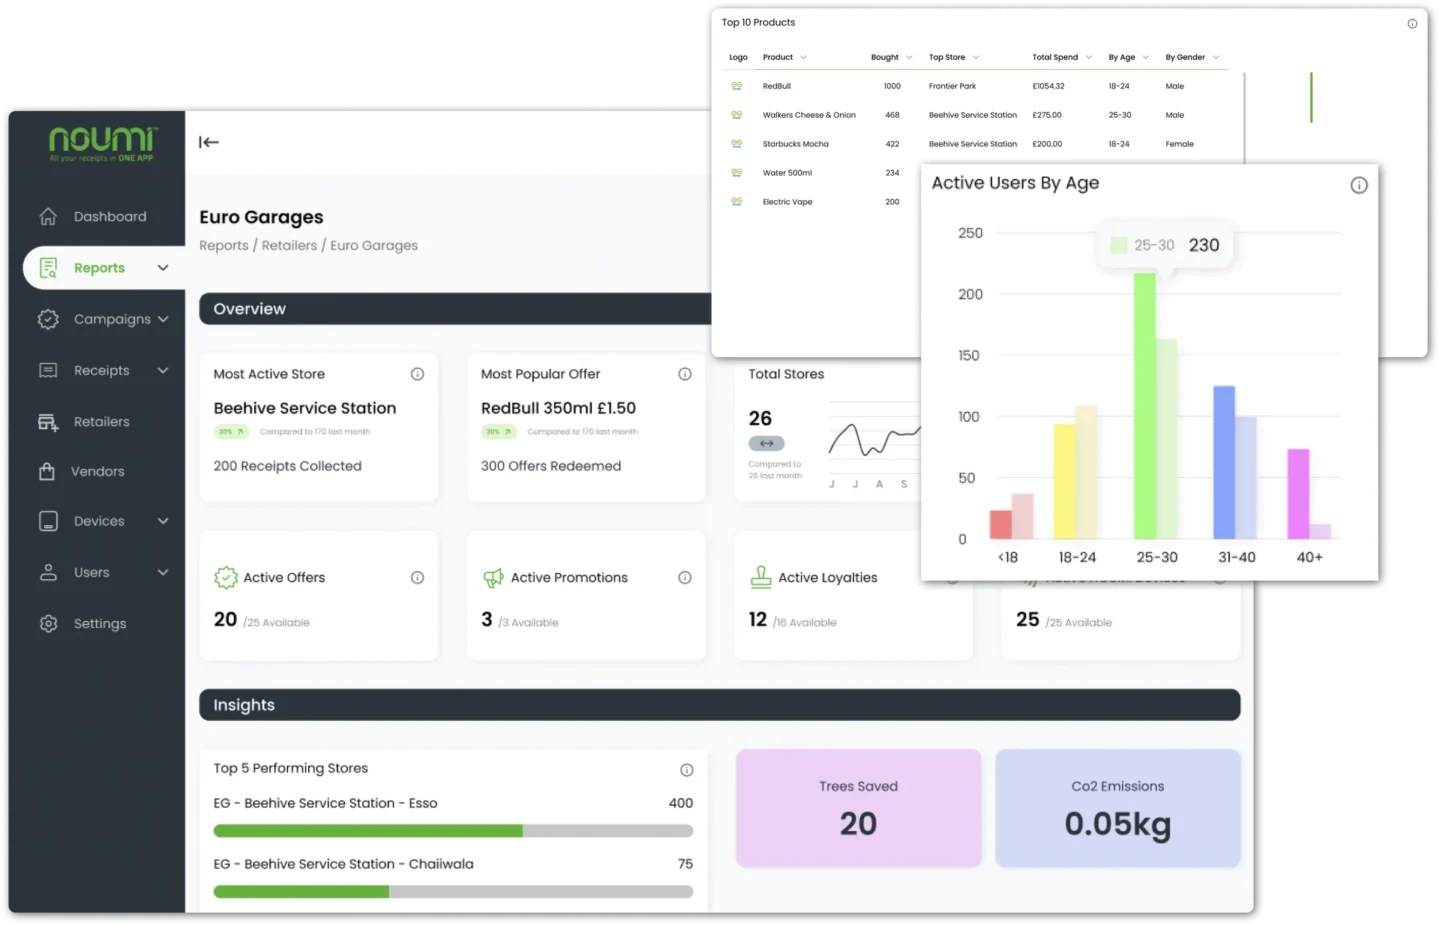Viewport: 1440px width, 925px height.
Task: Click the Walkers Cheese & Onion product row
Action: point(975,115)
